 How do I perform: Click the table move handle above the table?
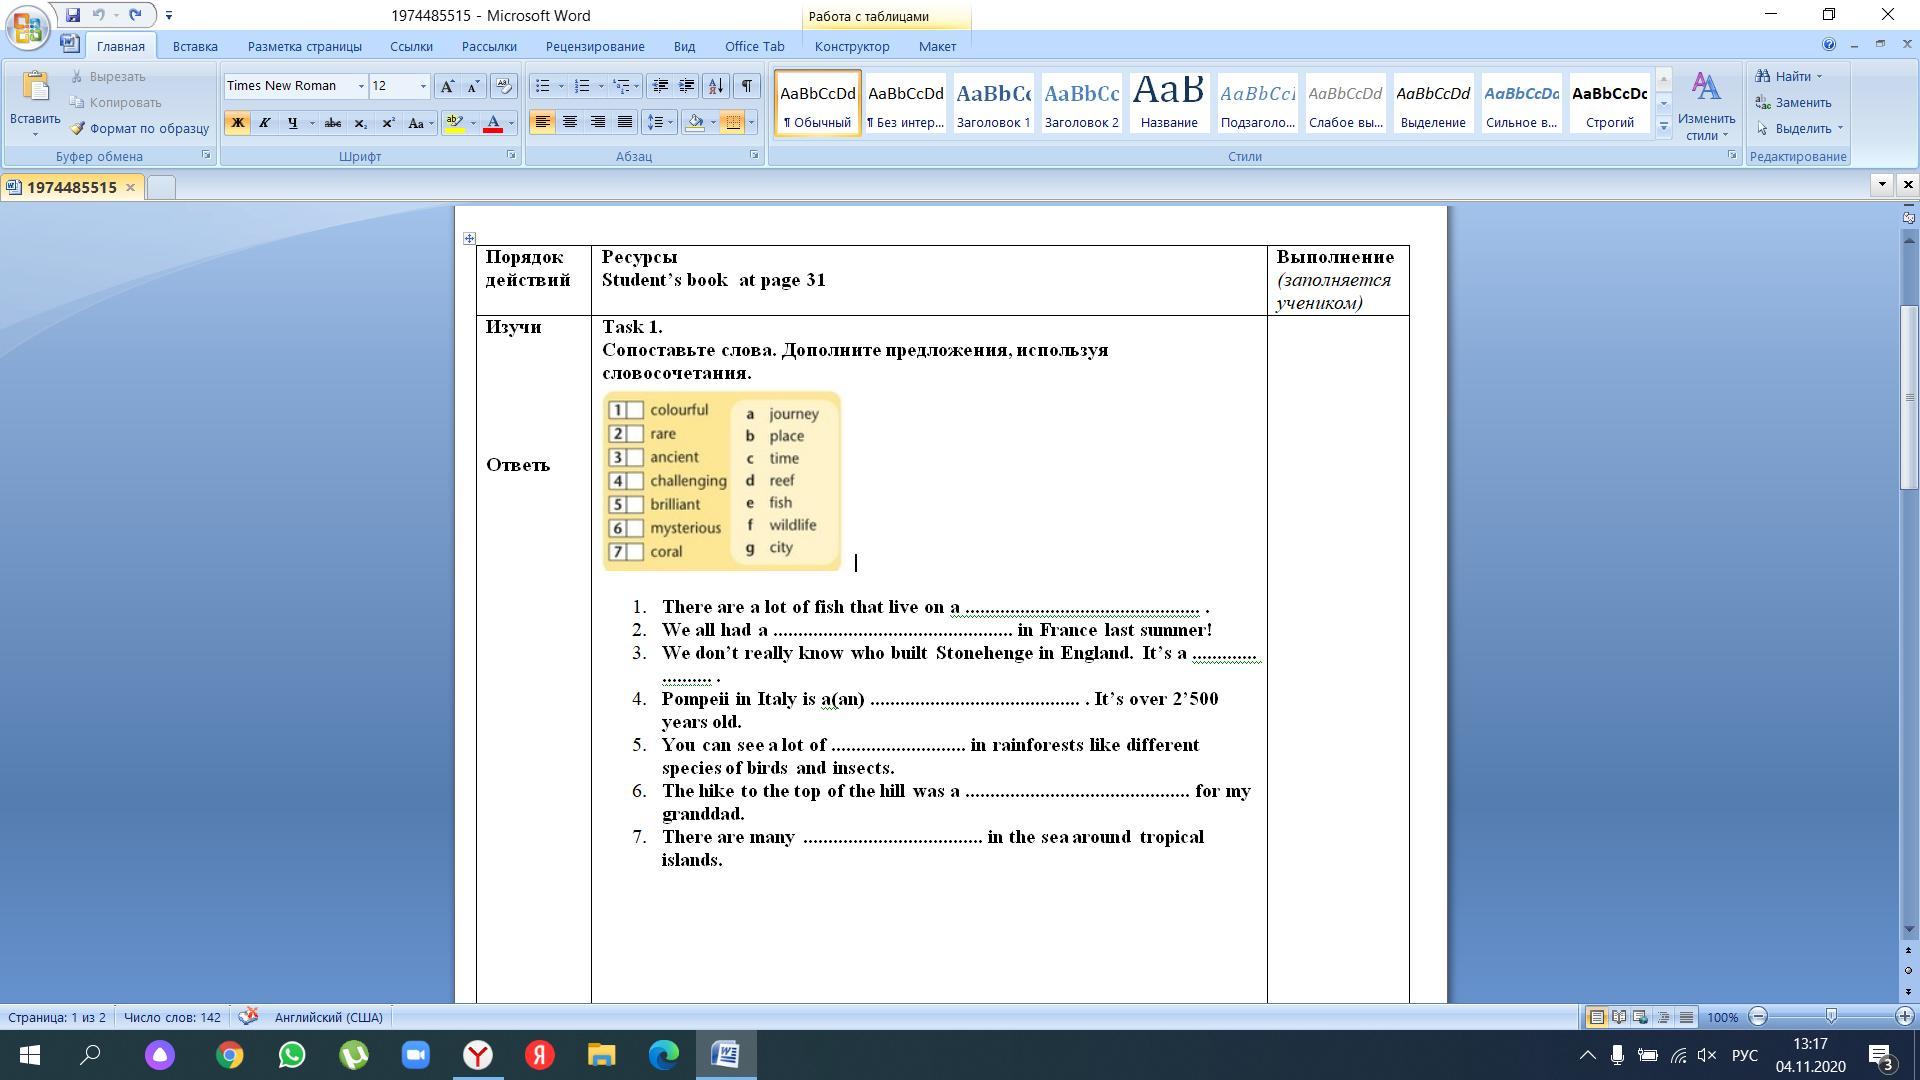pos(469,238)
